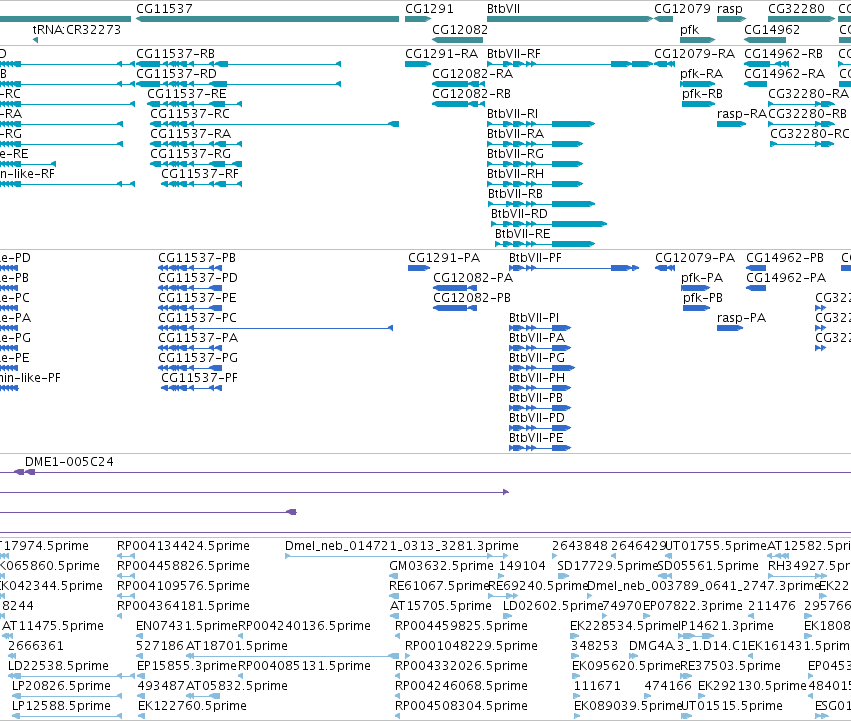
Task: Select transcript CG11537-RC label
Action: [190, 114]
